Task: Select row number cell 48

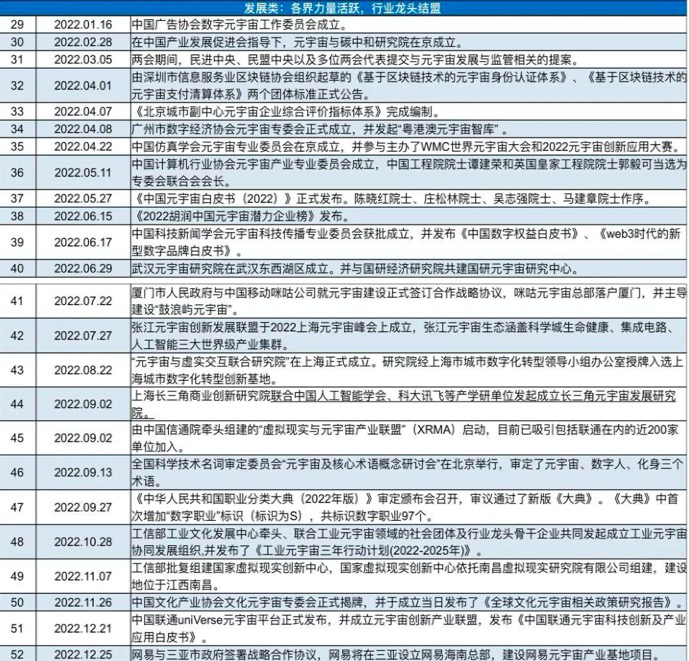Action: coord(17,542)
